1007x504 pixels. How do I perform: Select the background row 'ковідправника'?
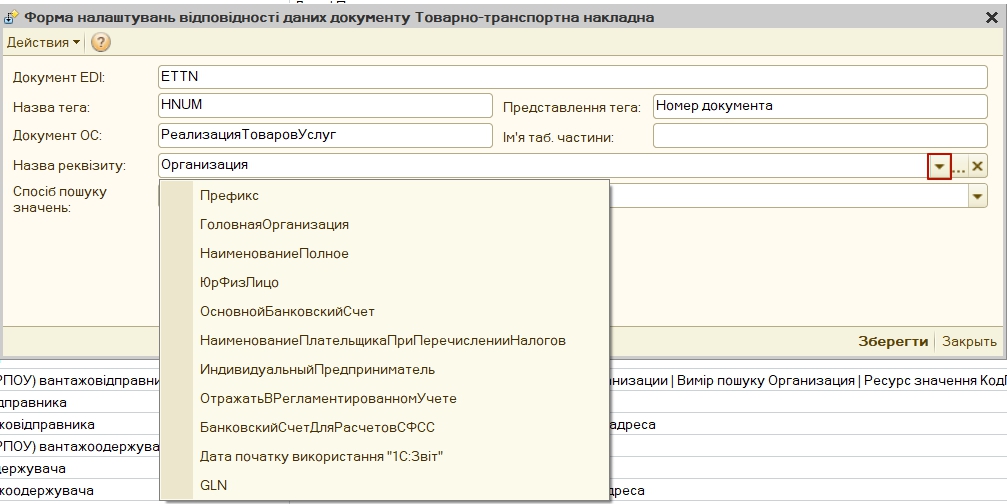[48, 425]
